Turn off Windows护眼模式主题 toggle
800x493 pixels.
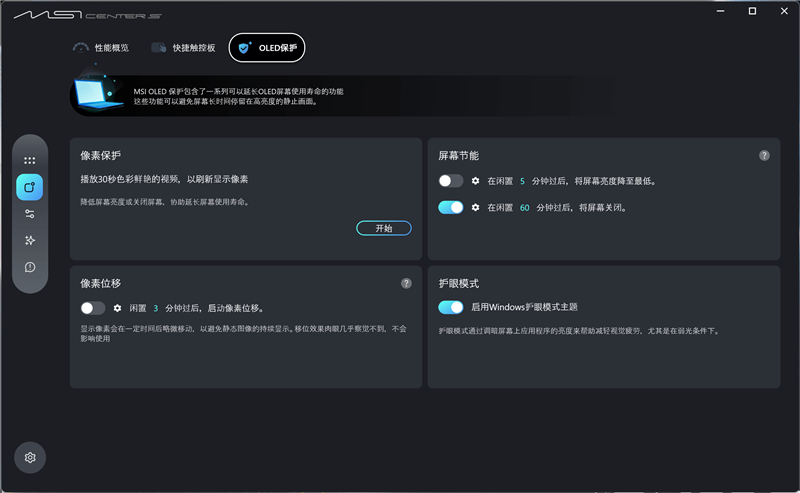(x=451, y=307)
